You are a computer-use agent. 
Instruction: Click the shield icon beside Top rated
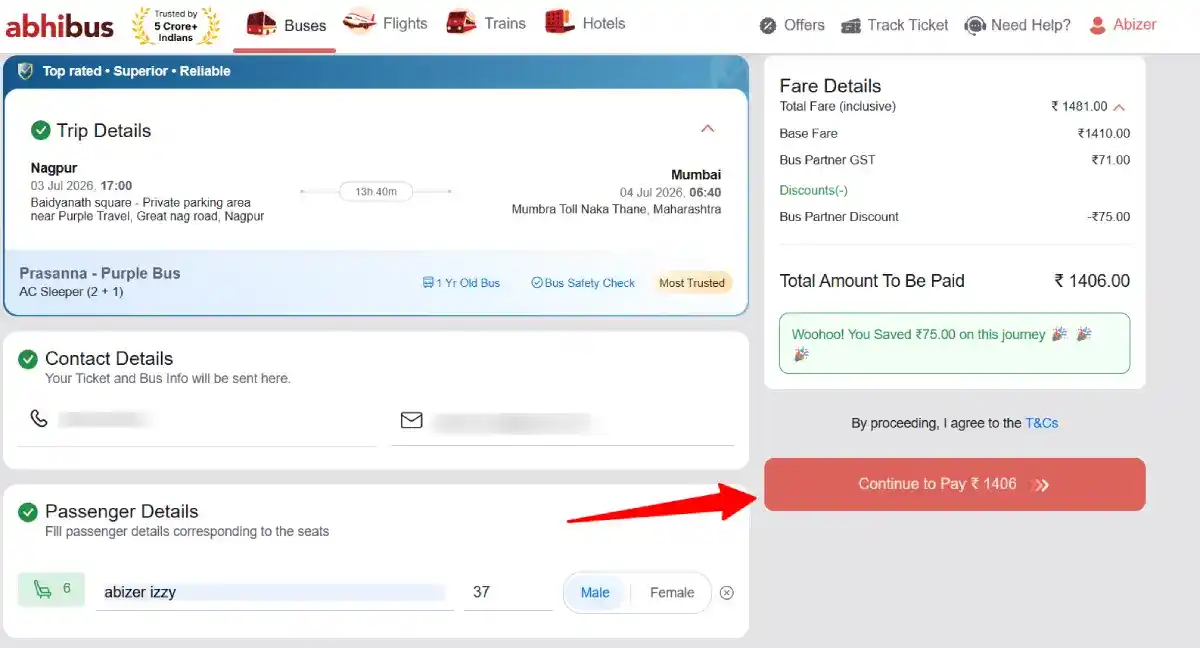click(26, 71)
